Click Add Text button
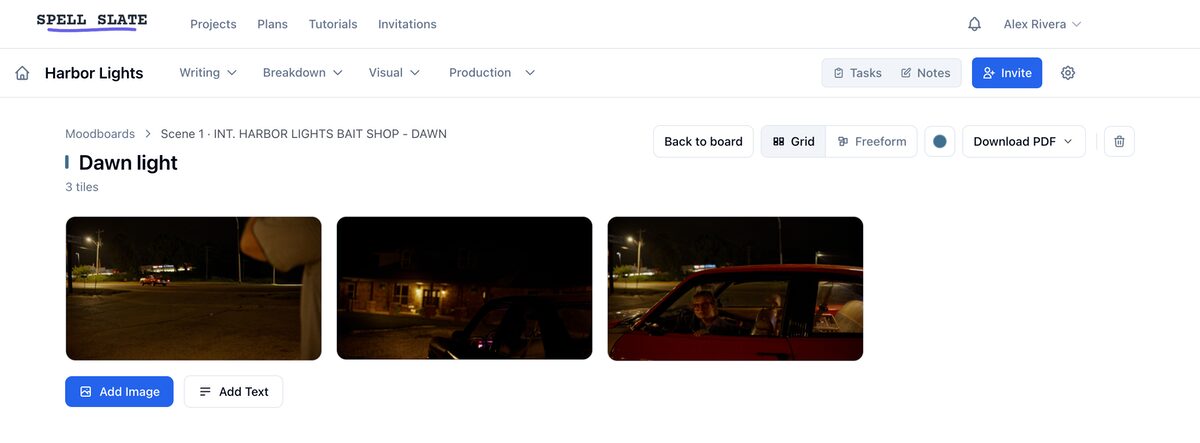Image resolution: width=1200 pixels, height=443 pixels. tap(233, 391)
